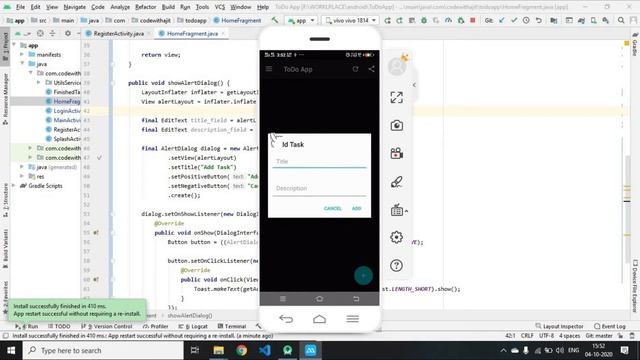This screenshot has width=640, height=360.
Task: Collapse the app tree node
Action: 14,45
